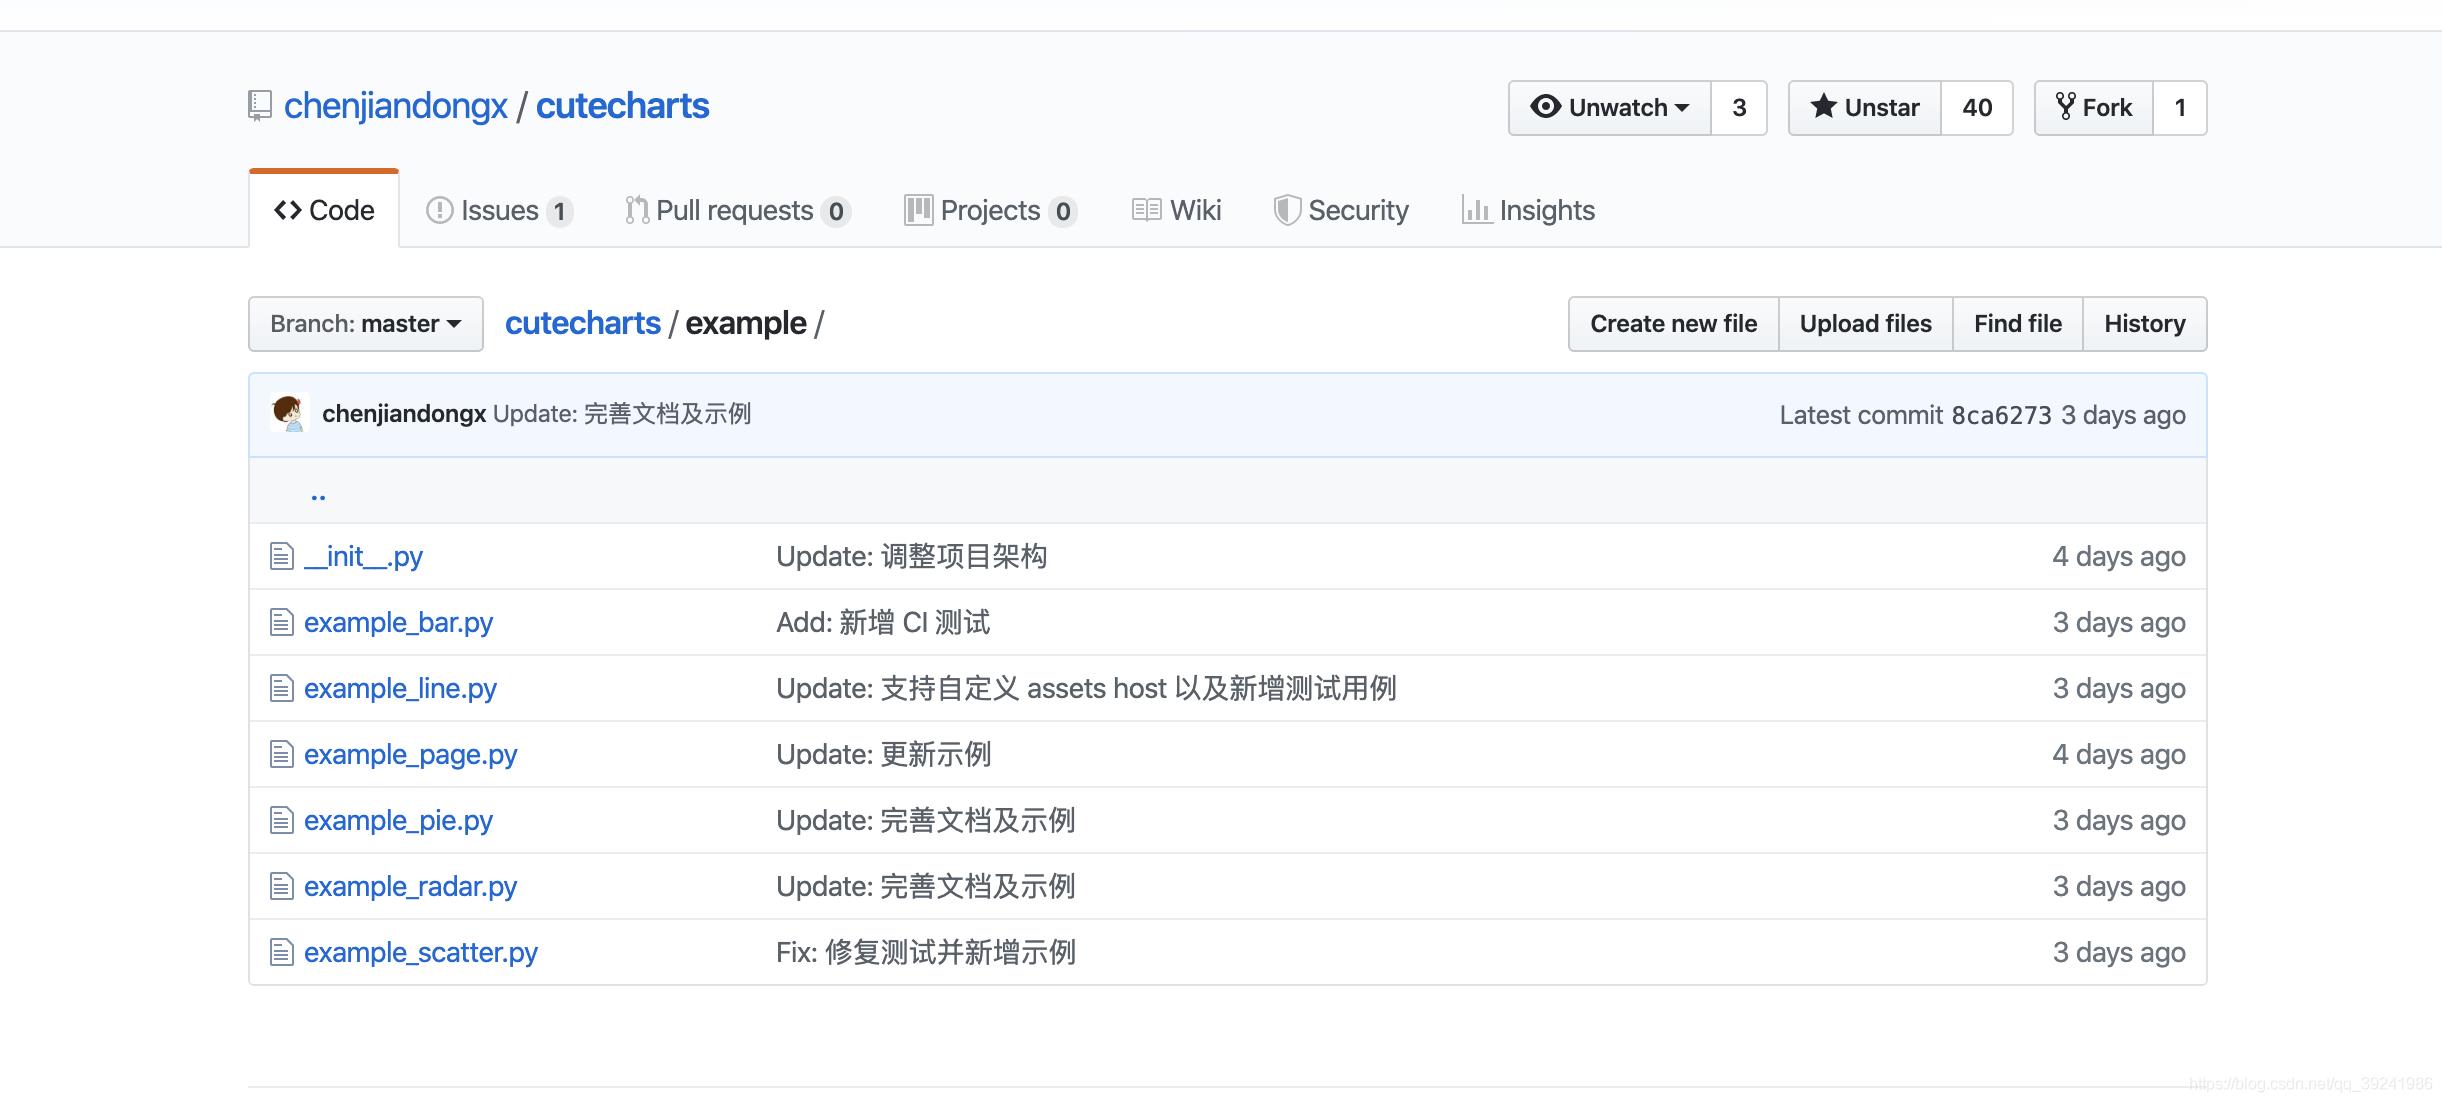2442x1102 pixels.
Task: Open commit 'Fix: 修复测试并新增示例'
Action: pos(926,952)
